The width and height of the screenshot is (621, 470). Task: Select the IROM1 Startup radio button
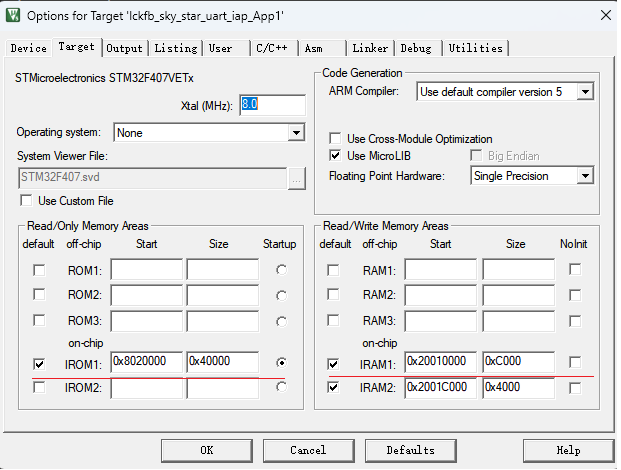[x=281, y=362]
